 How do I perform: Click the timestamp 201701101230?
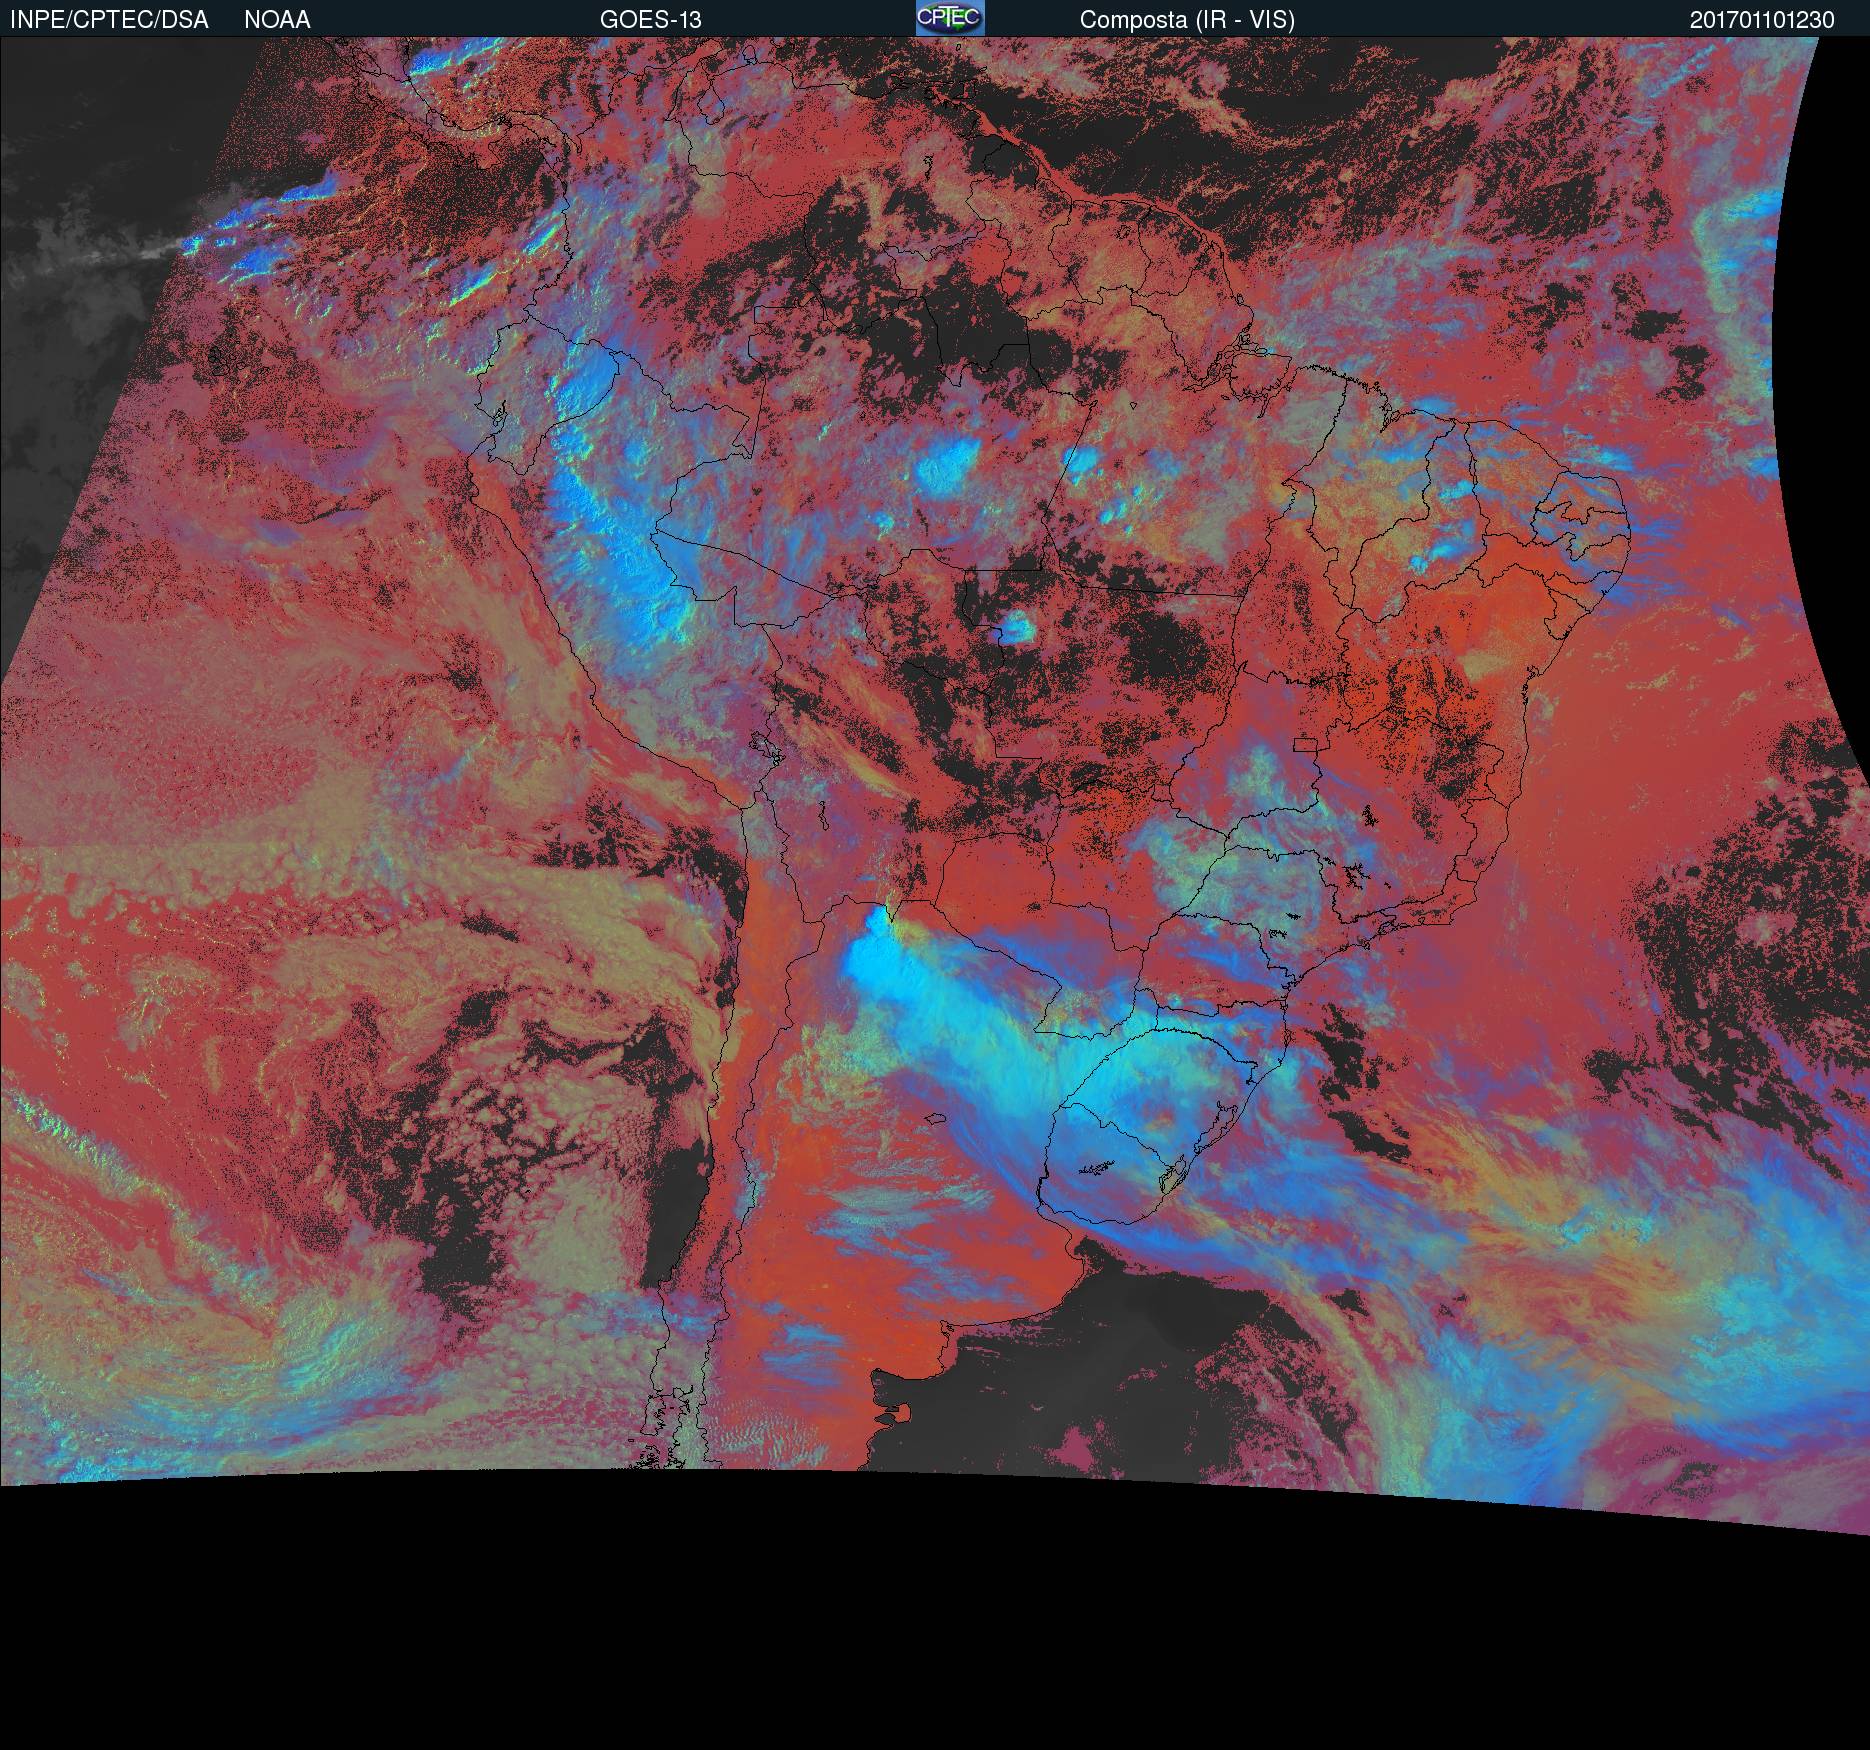pos(1762,20)
